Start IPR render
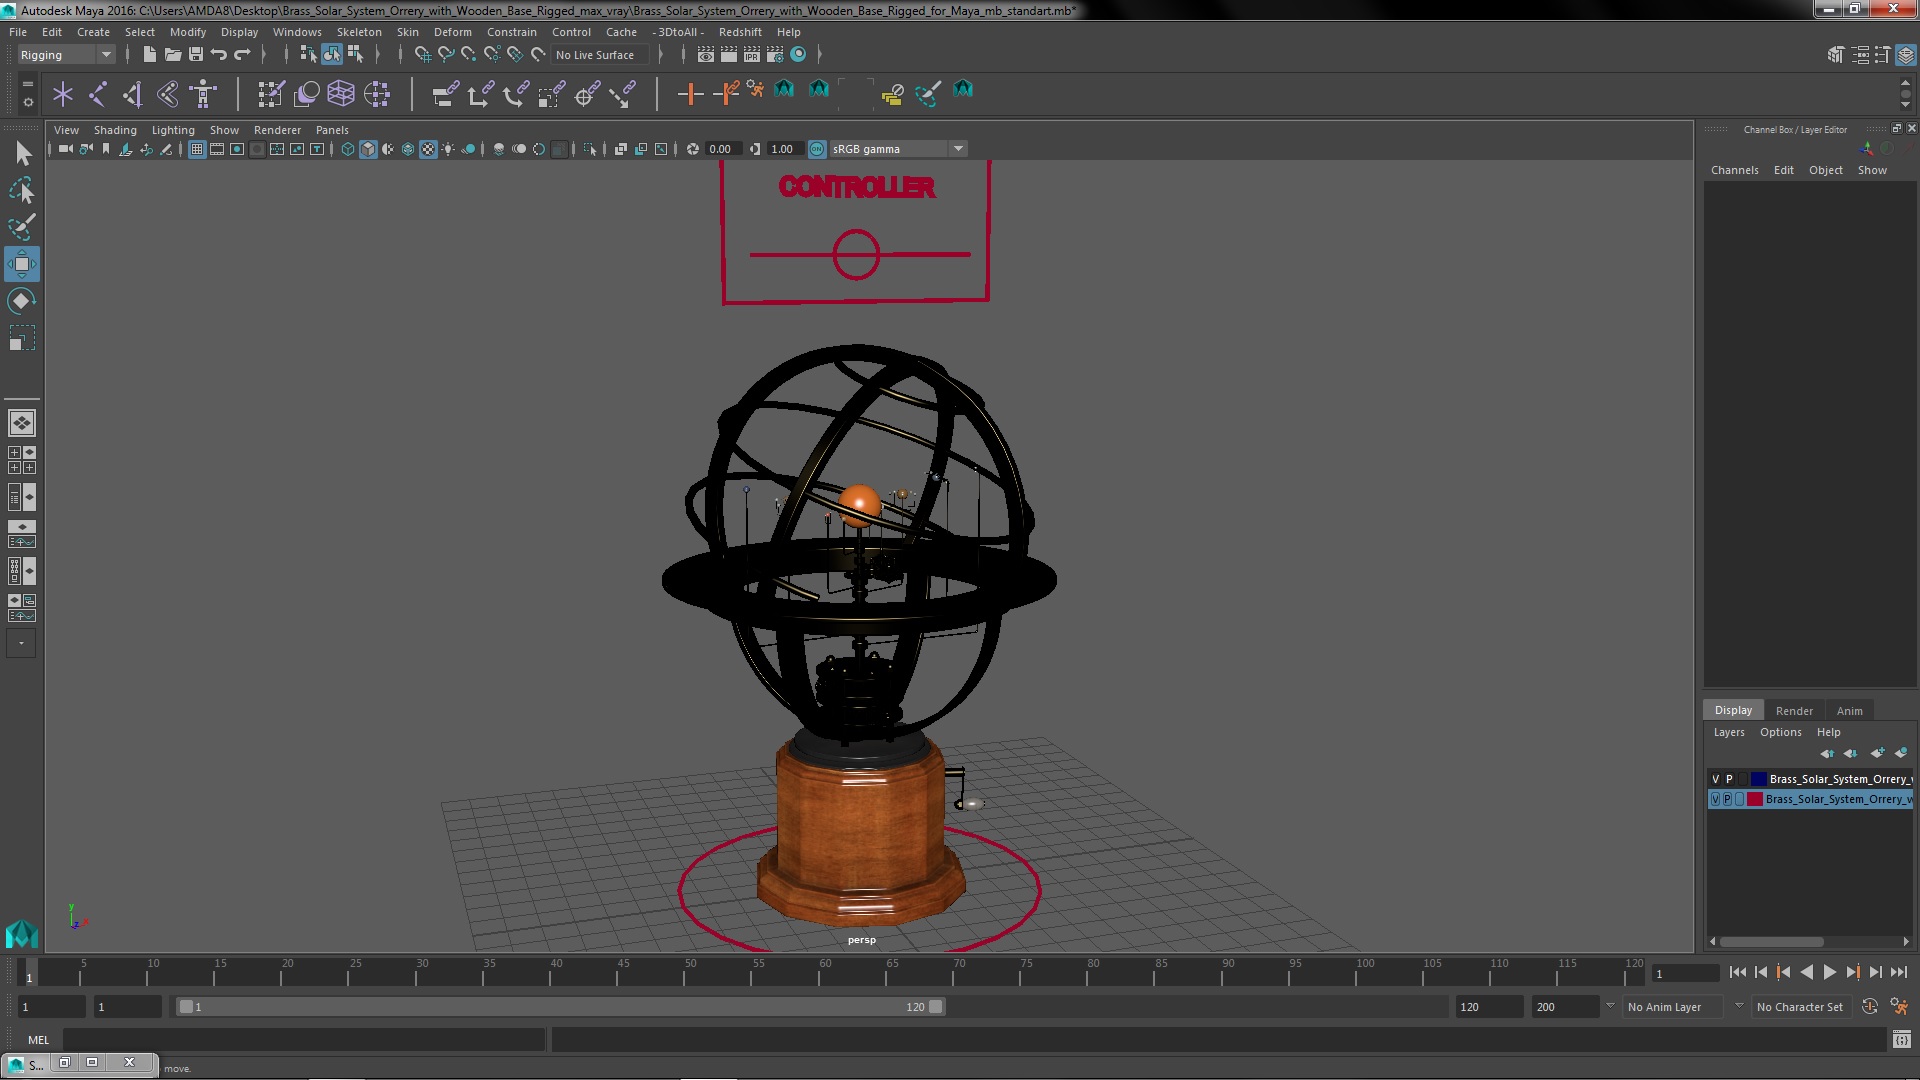This screenshot has width=1920, height=1080. coord(752,55)
